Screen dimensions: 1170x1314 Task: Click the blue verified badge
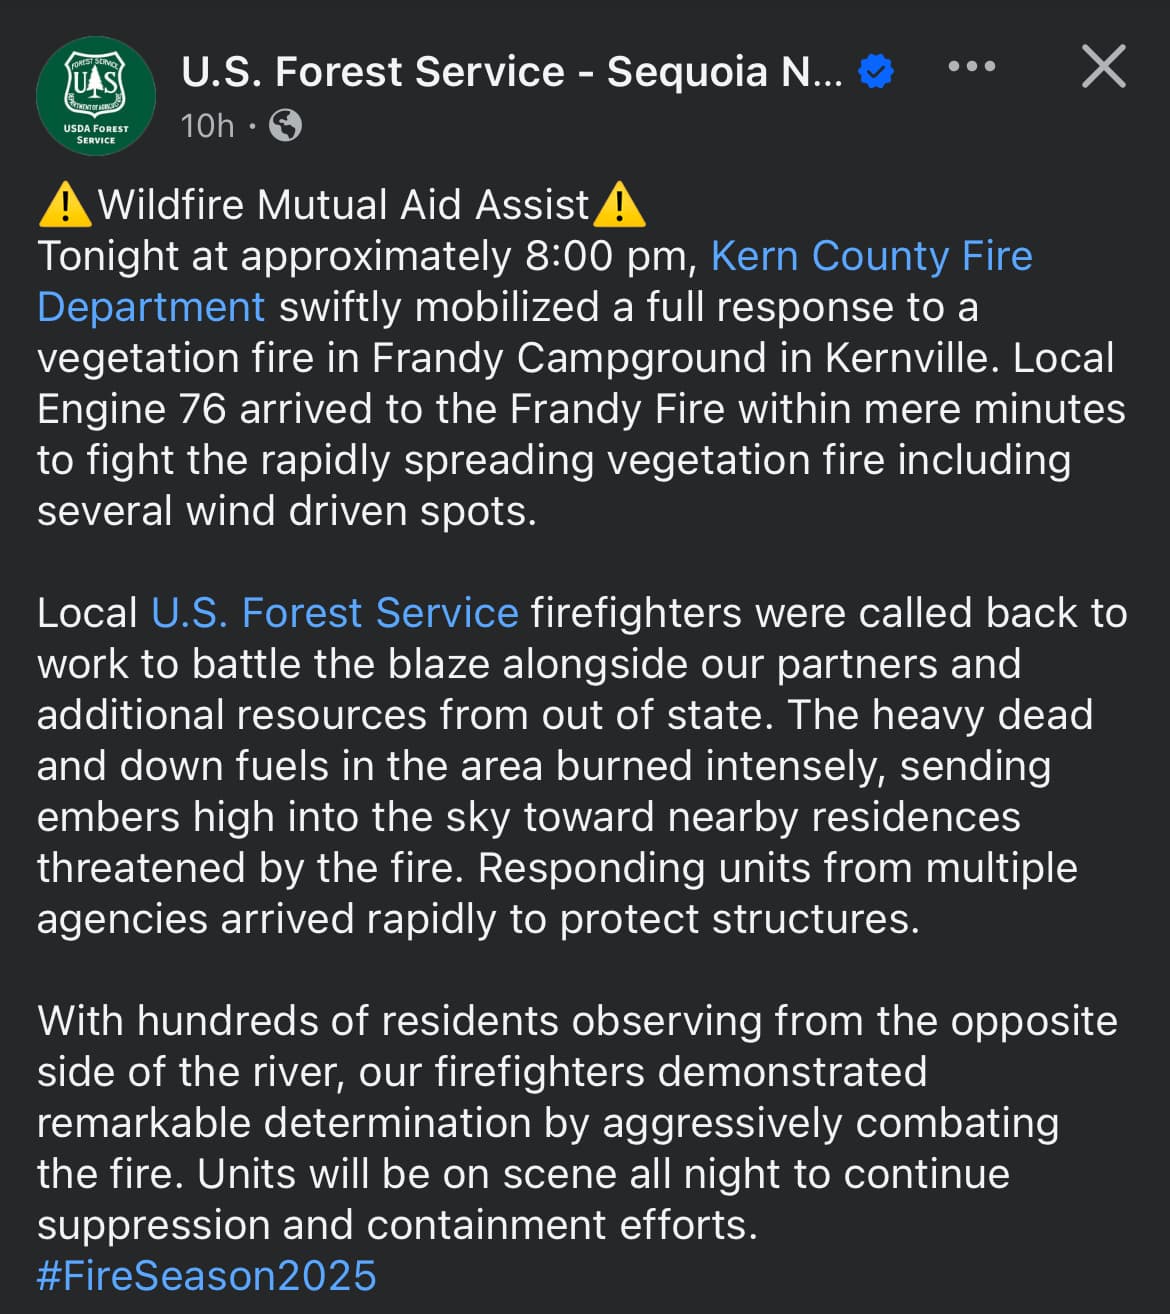click(876, 71)
